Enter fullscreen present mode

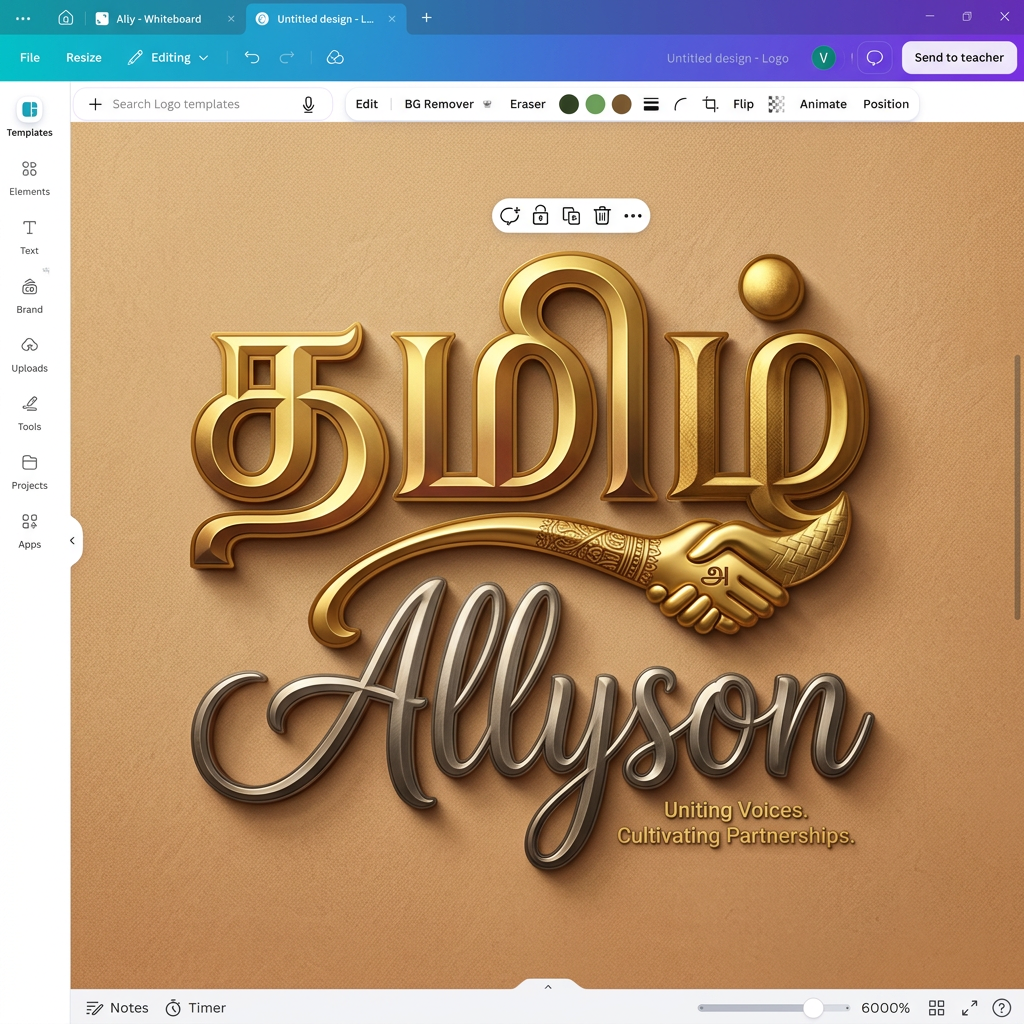[969, 1008]
